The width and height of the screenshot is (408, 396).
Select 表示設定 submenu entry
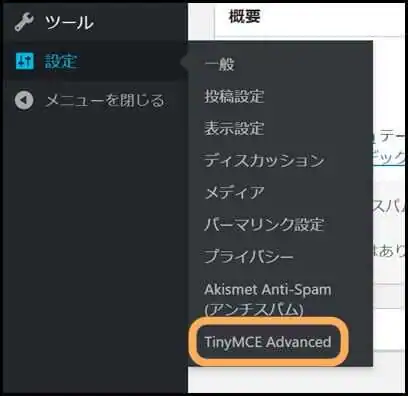tap(234, 128)
